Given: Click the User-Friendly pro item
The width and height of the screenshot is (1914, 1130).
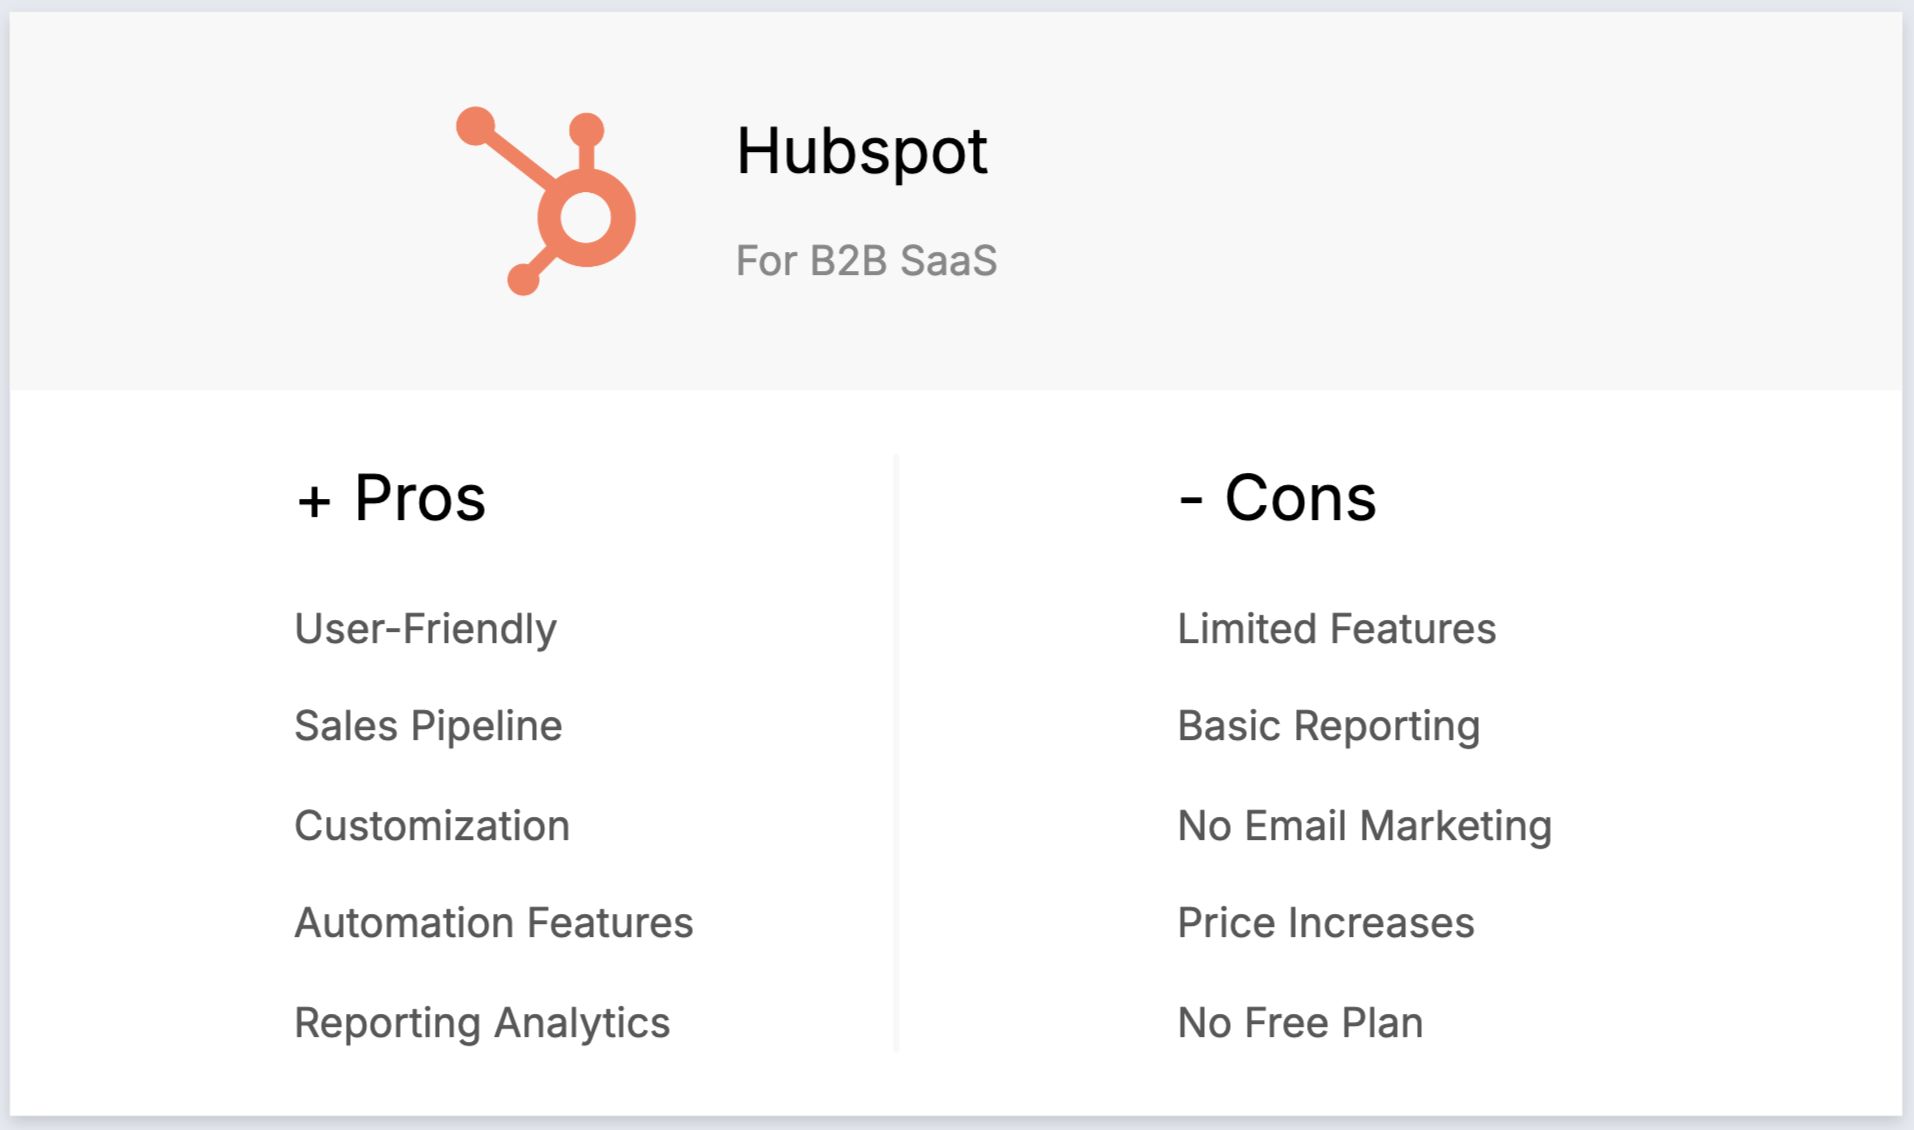Looking at the screenshot, I should point(425,629).
